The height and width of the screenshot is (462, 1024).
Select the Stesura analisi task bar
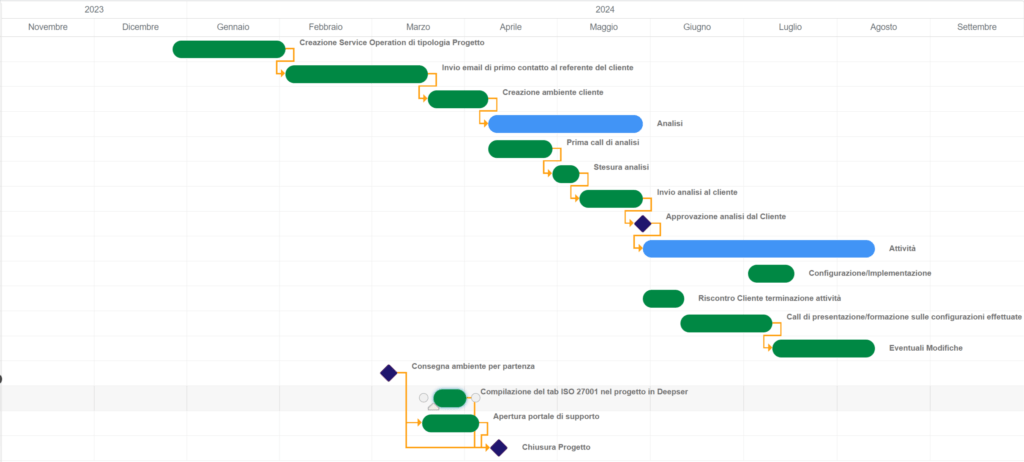tap(566, 174)
